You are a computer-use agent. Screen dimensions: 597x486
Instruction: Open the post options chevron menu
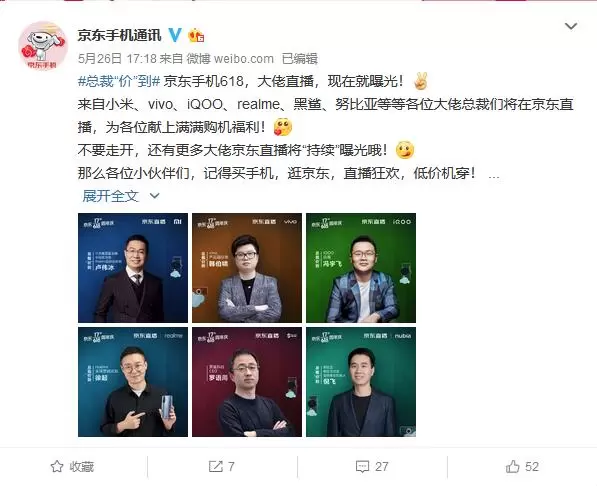[x=571, y=26]
